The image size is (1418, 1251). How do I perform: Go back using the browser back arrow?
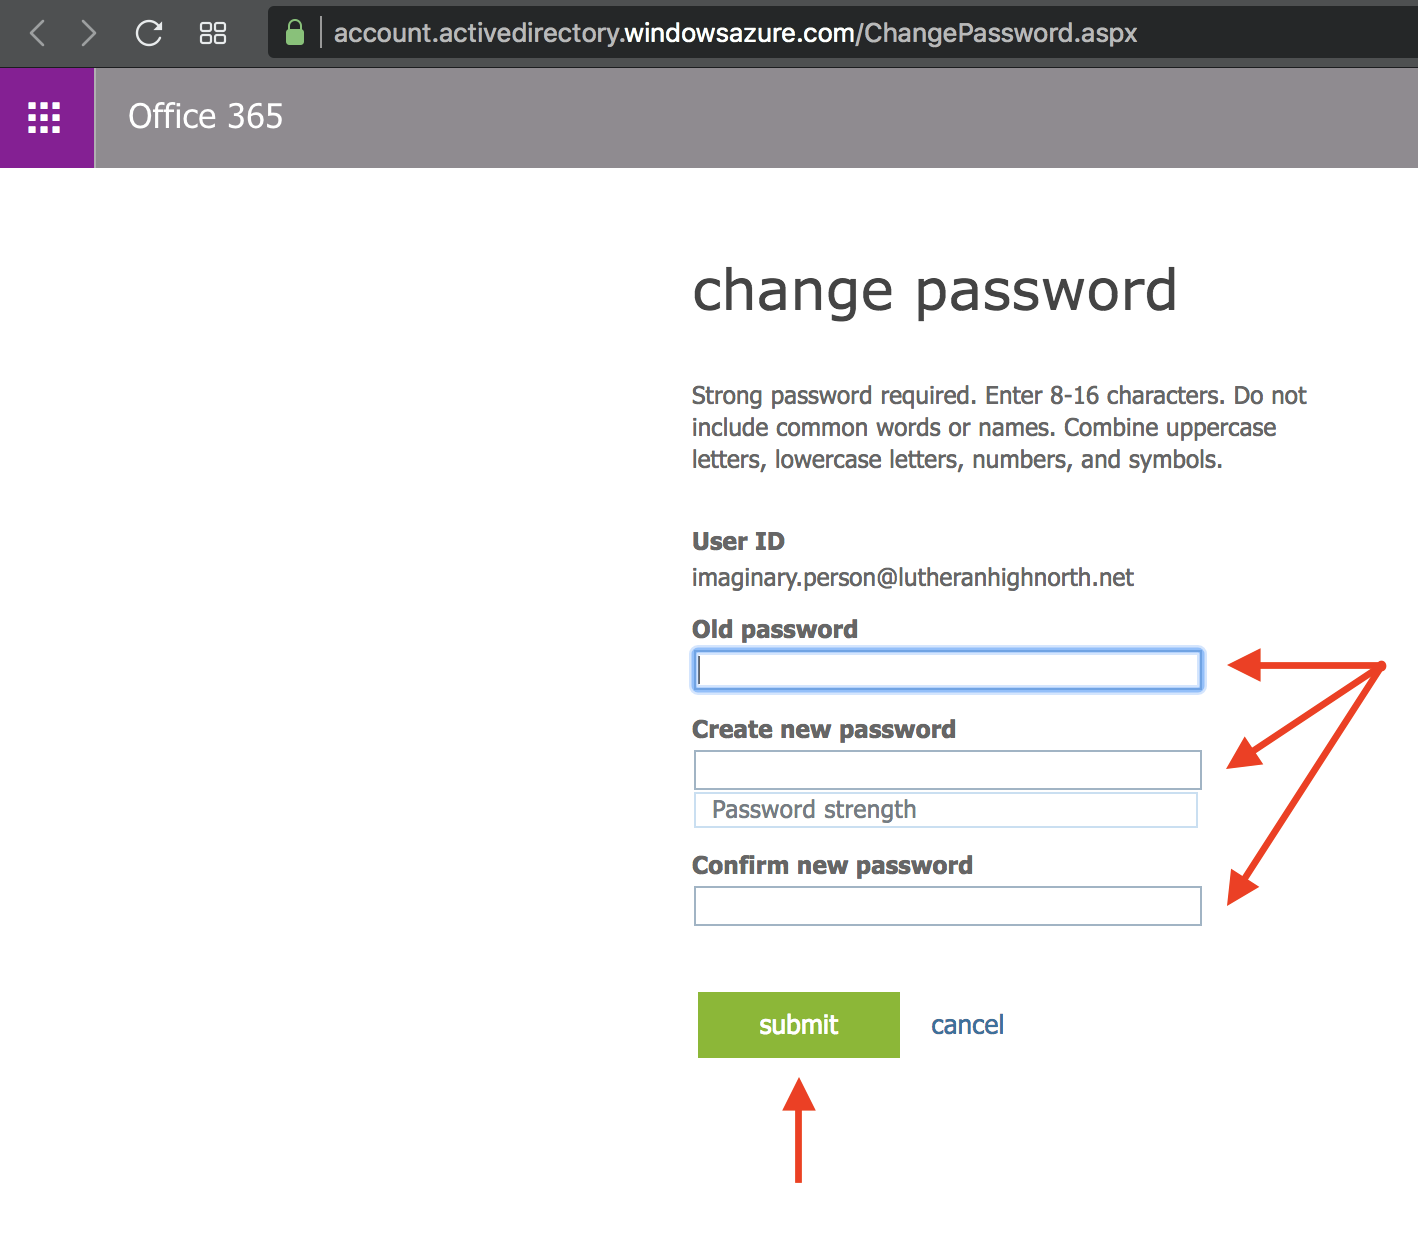click(x=38, y=33)
